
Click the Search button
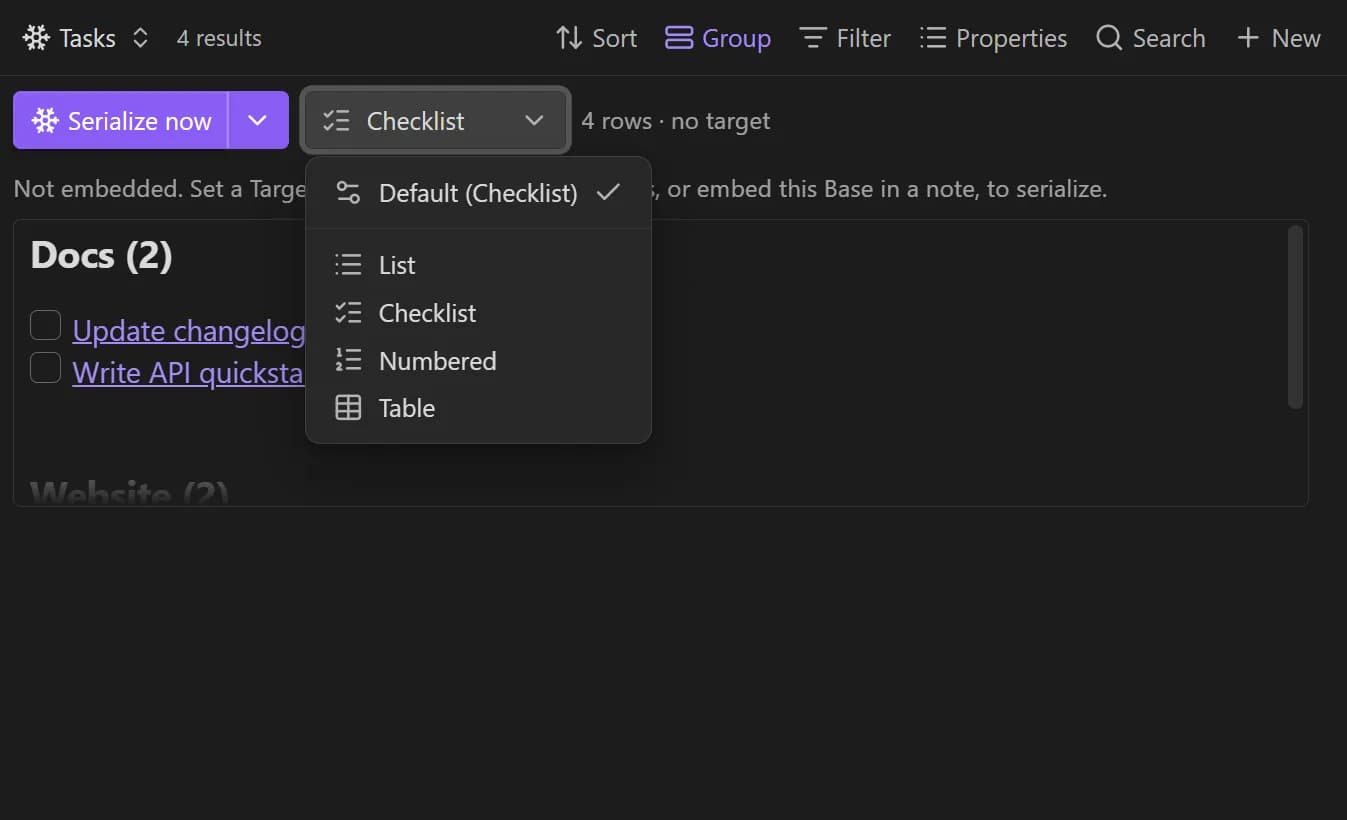(x=1150, y=38)
